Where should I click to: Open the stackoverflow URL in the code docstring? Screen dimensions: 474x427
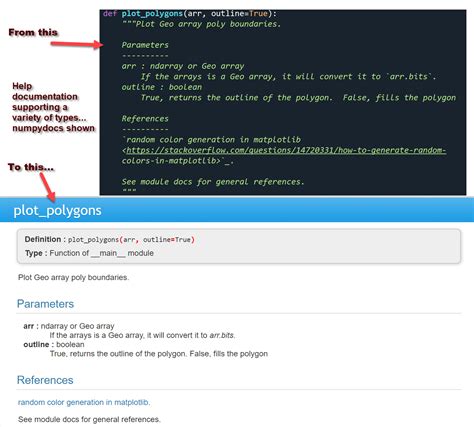(x=286, y=150)
